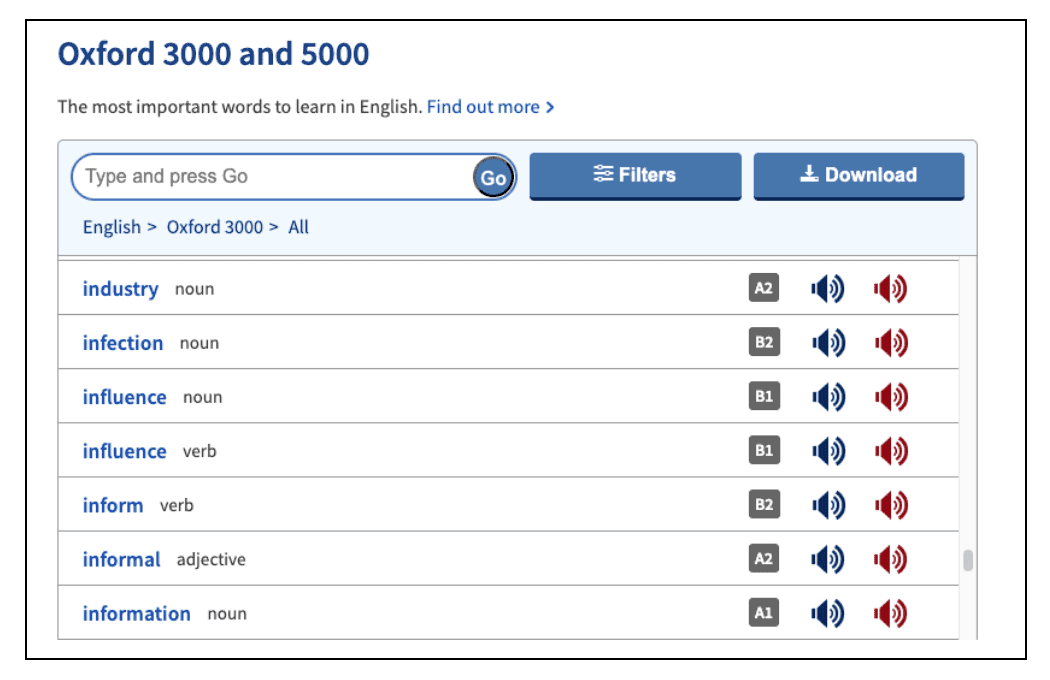The height and width of the screenshot is (680, 1050).
Task: Play the red audio icon for industry
Action: click(x=890, y=289)
